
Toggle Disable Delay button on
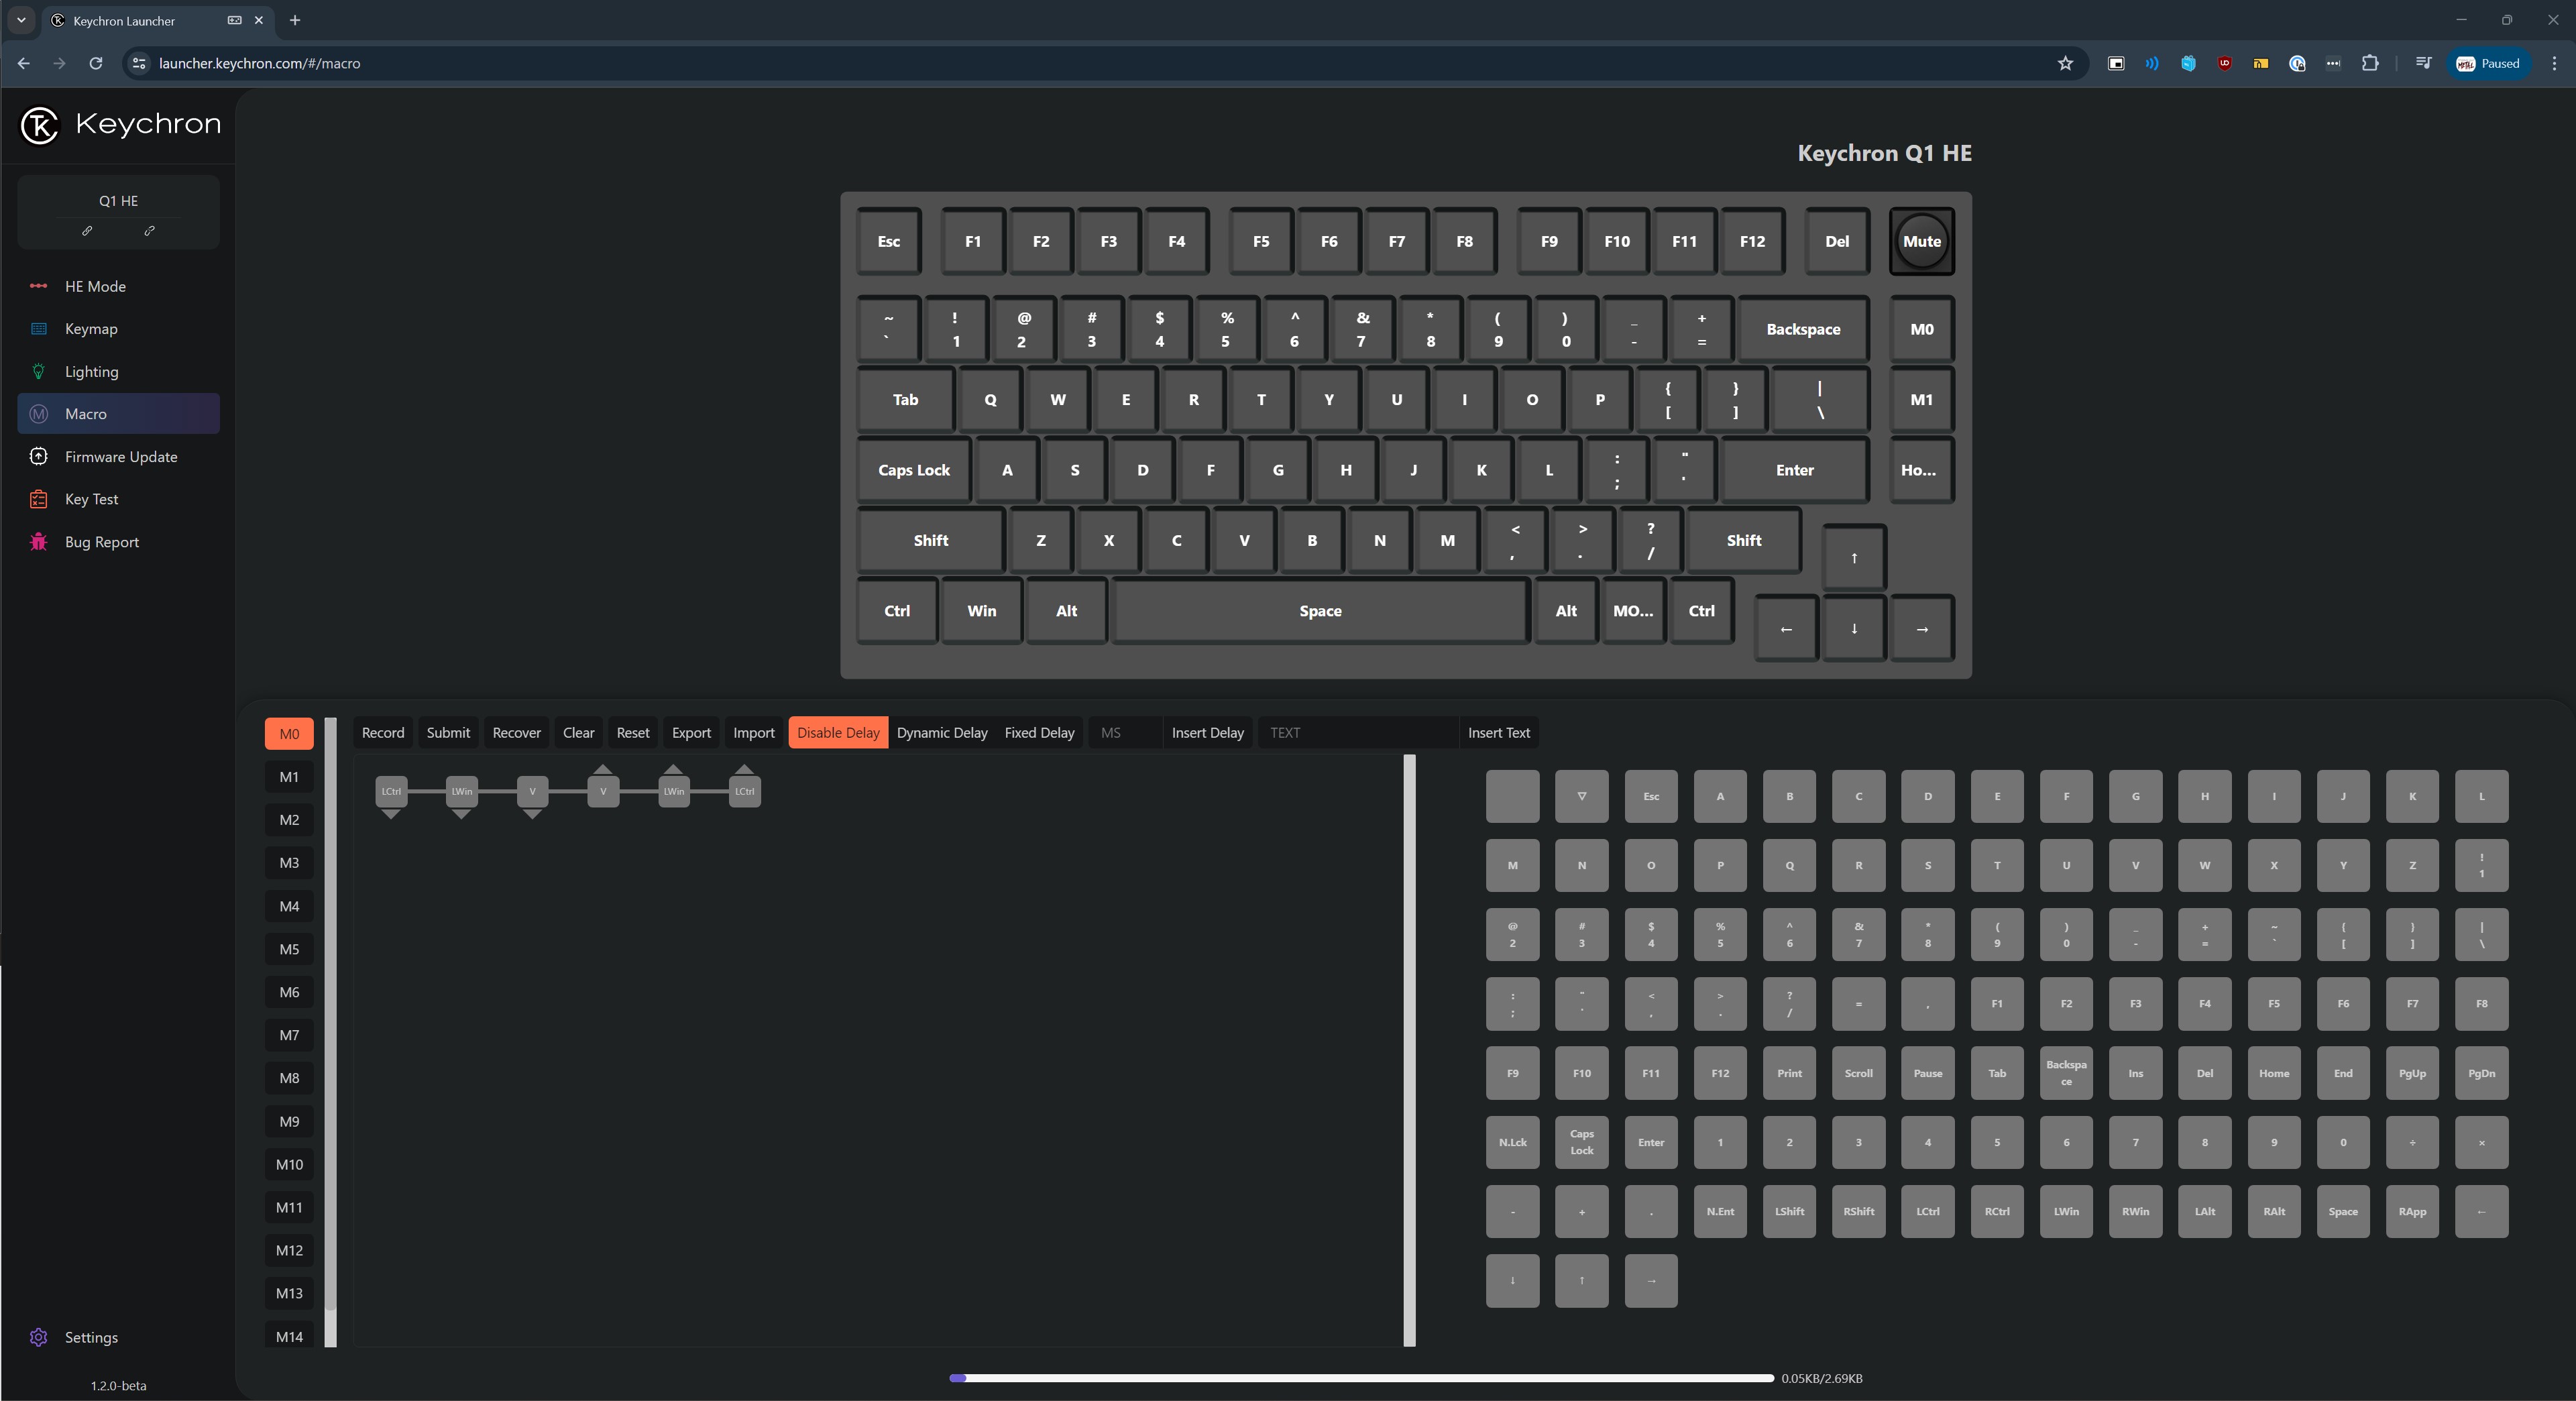coord(837,732)
